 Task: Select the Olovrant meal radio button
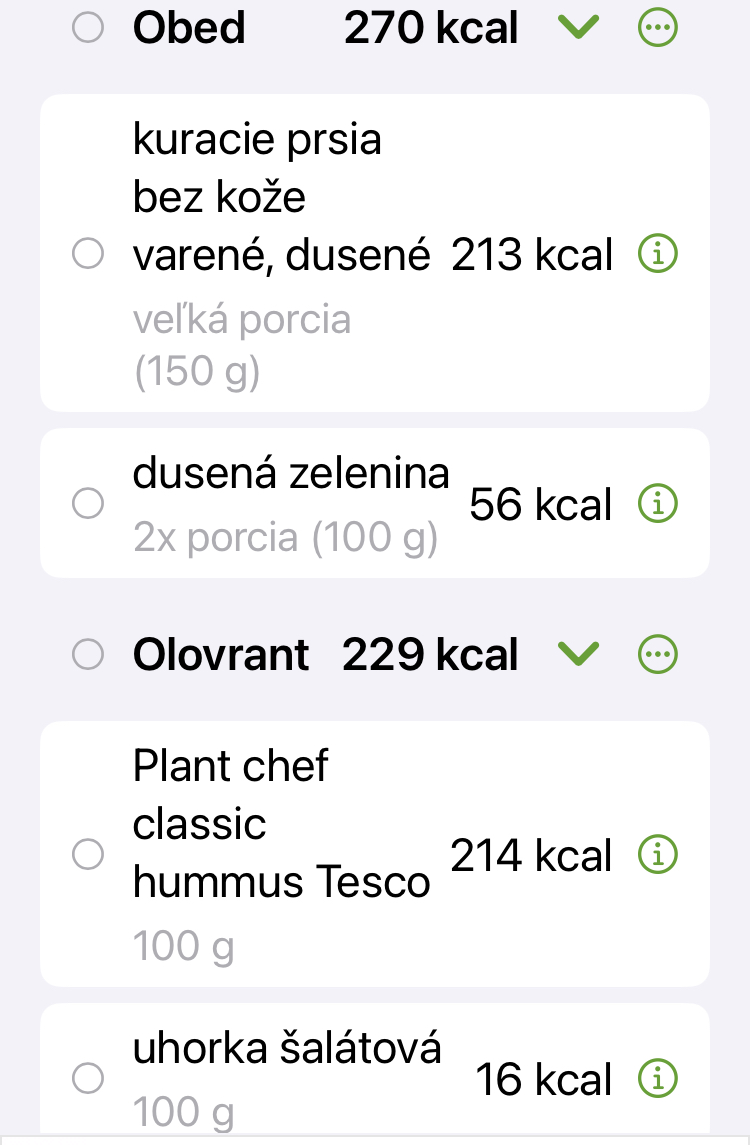88,655
